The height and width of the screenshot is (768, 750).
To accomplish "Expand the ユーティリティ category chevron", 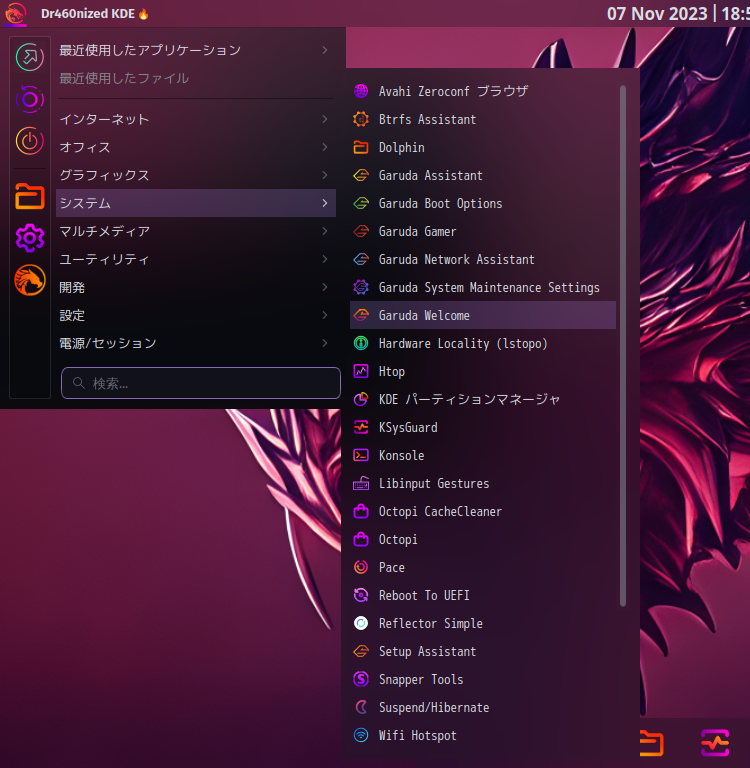I will (325, 259).
